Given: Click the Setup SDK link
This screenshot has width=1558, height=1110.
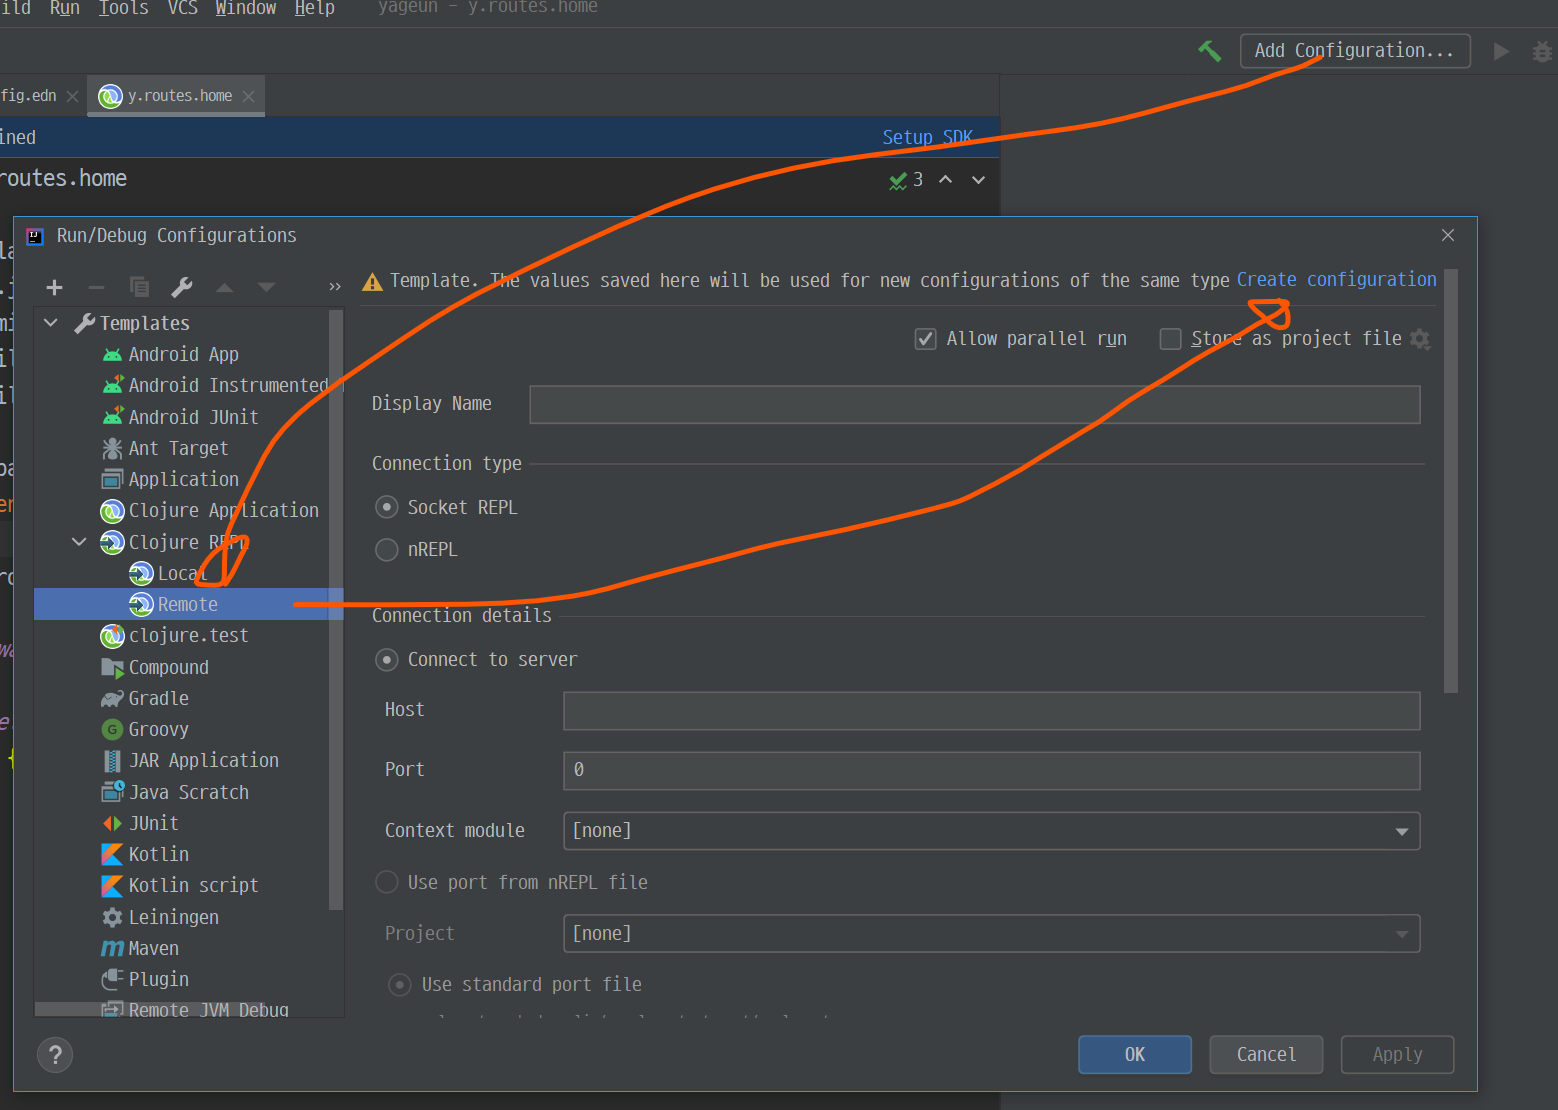Looking at the screenshot, I should click(x=928, y=137).
